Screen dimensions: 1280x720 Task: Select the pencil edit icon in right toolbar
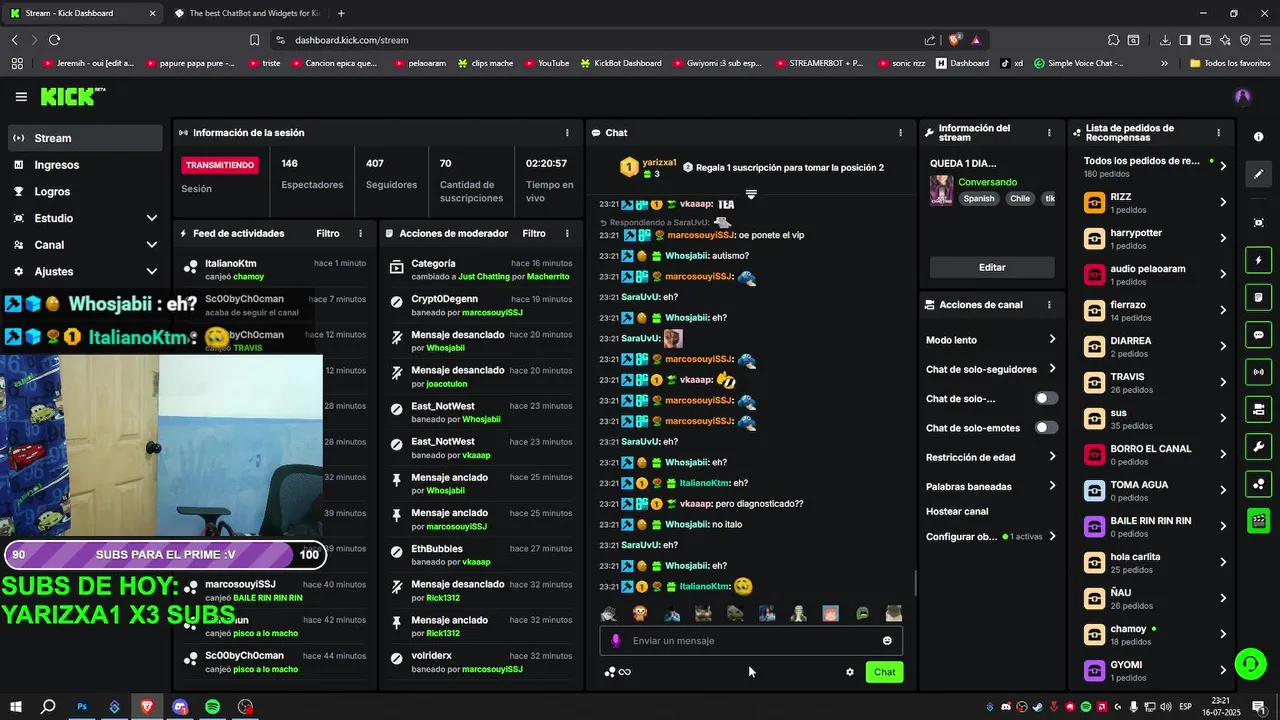pyautogui.click(x=1258, y=174)
